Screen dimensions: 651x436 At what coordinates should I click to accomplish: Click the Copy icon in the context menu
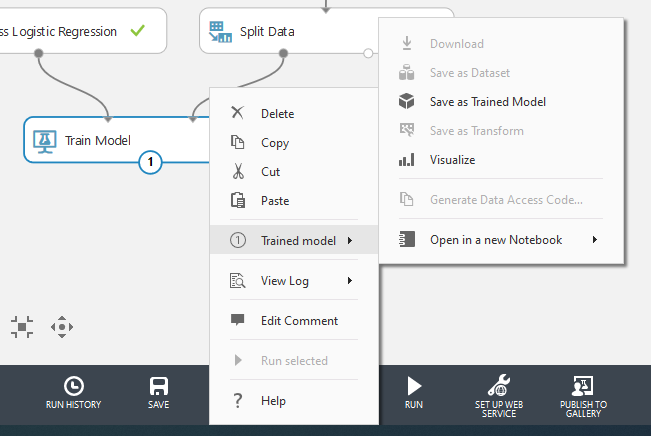tap(237, 142)
